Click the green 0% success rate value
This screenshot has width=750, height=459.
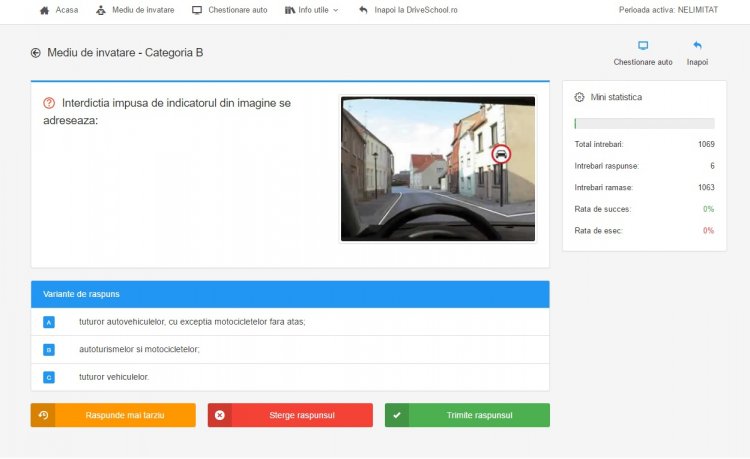point(708,209)
